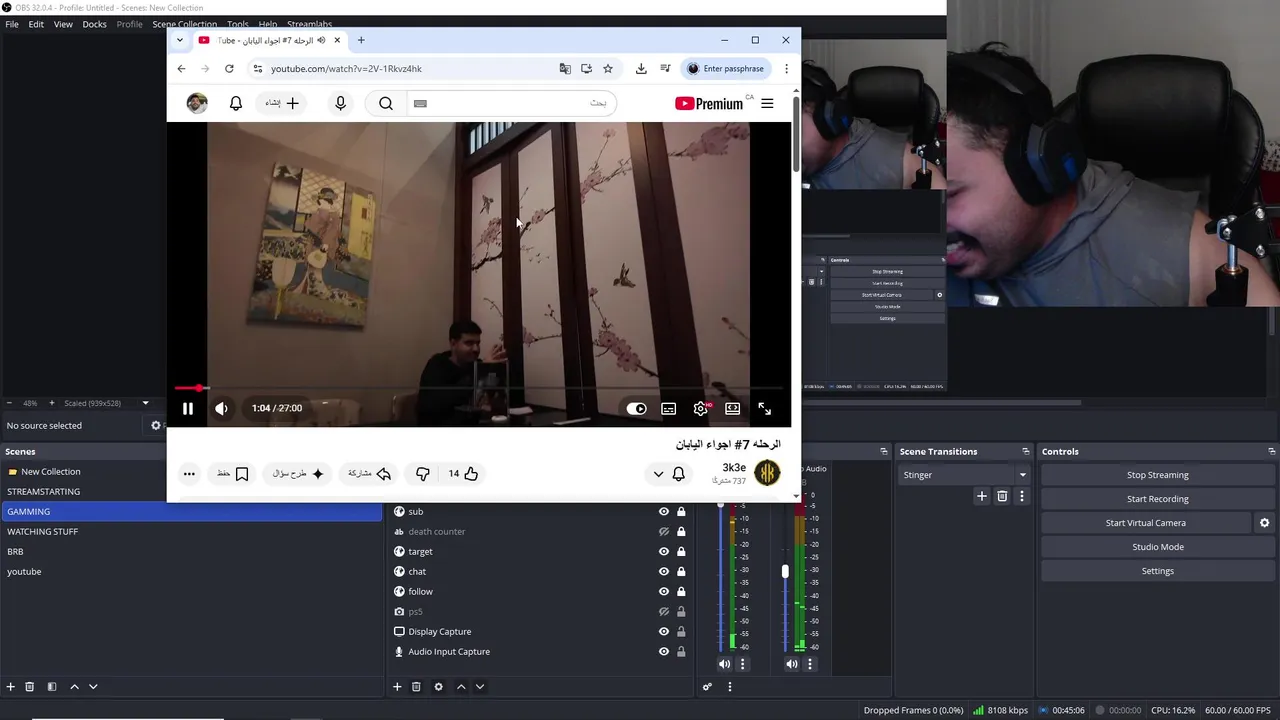Viewport: 1280px width, 720px height.
Task: Add a new scene transition
Action: [982, 496]
